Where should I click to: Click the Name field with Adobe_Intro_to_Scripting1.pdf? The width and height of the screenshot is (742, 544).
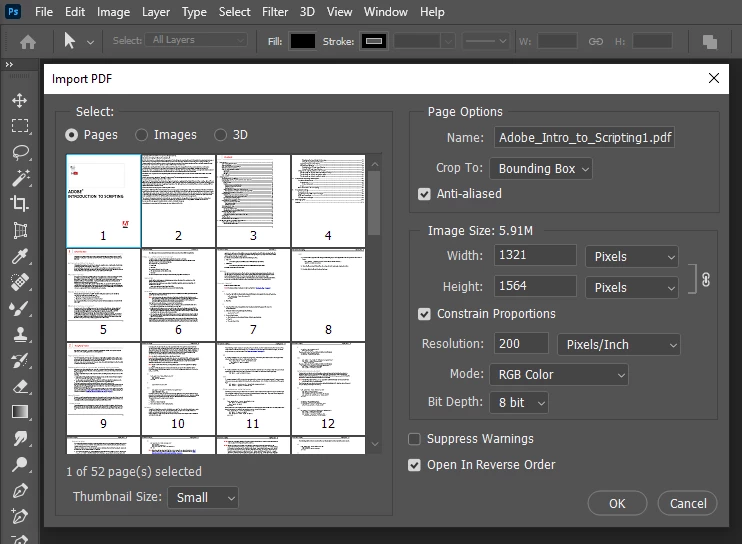coord(584,138)
